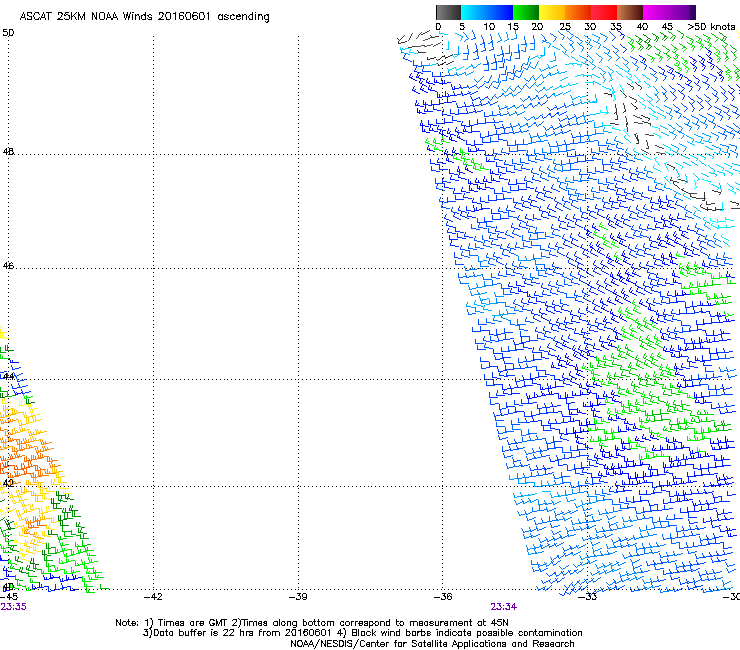The width and height of the screenshot is (740, 650).
Task: Click the legend tick label 10
Action: click(489, 27)
